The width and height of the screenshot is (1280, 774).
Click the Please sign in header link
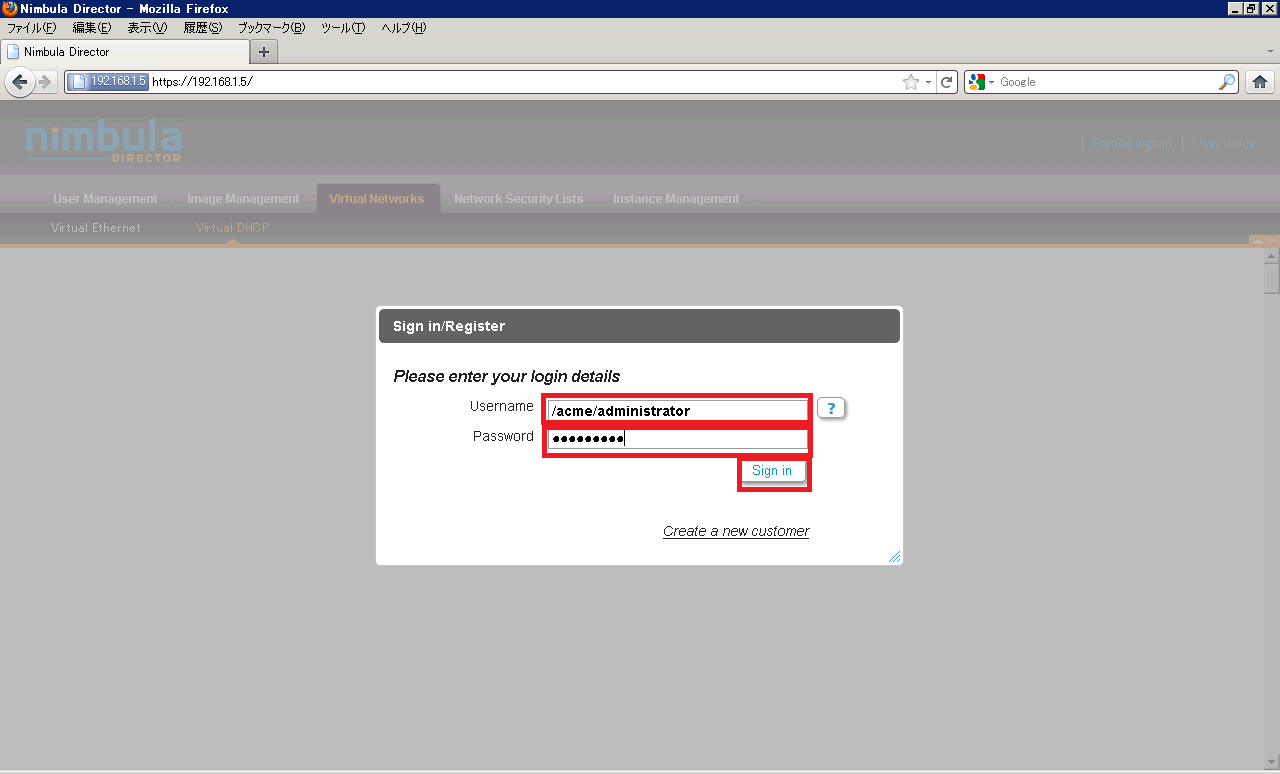click(1132, 144)
